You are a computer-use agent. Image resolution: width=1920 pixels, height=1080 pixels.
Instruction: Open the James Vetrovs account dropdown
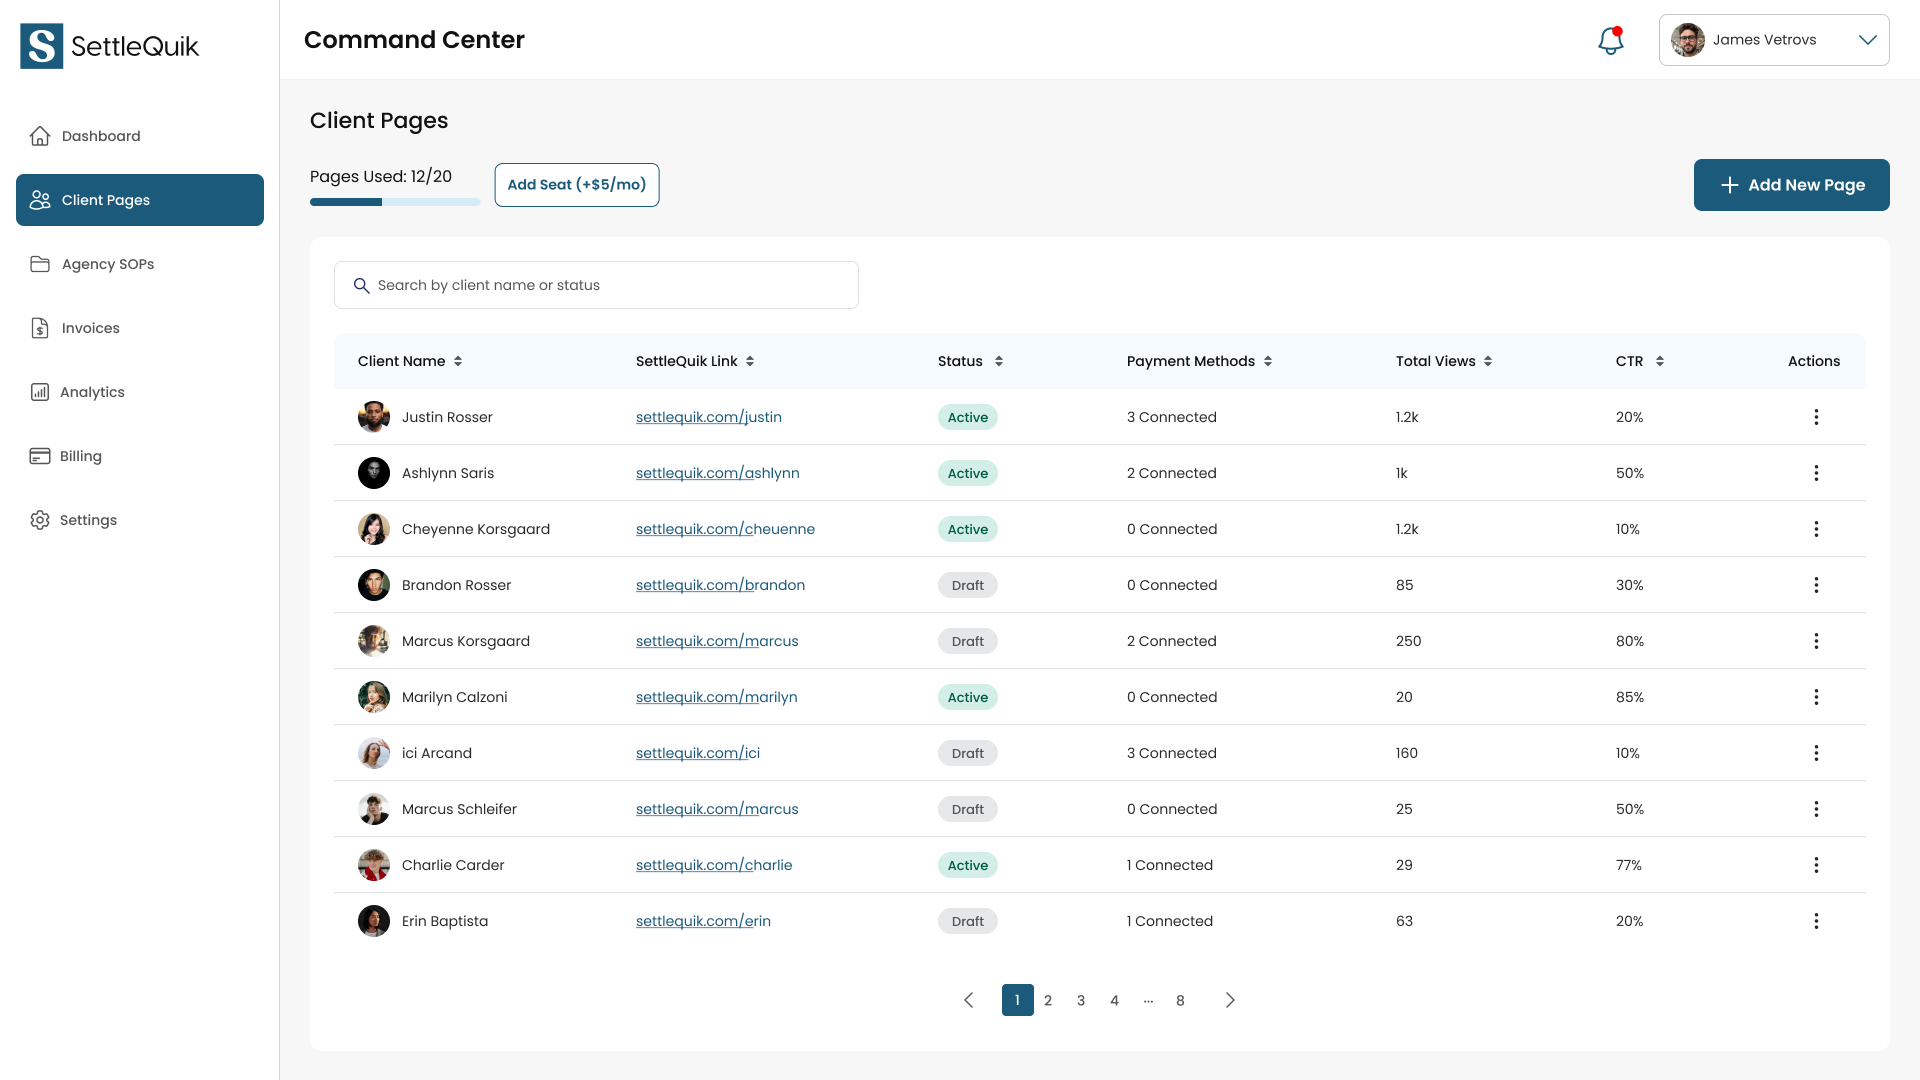[x=1773, y=40]
